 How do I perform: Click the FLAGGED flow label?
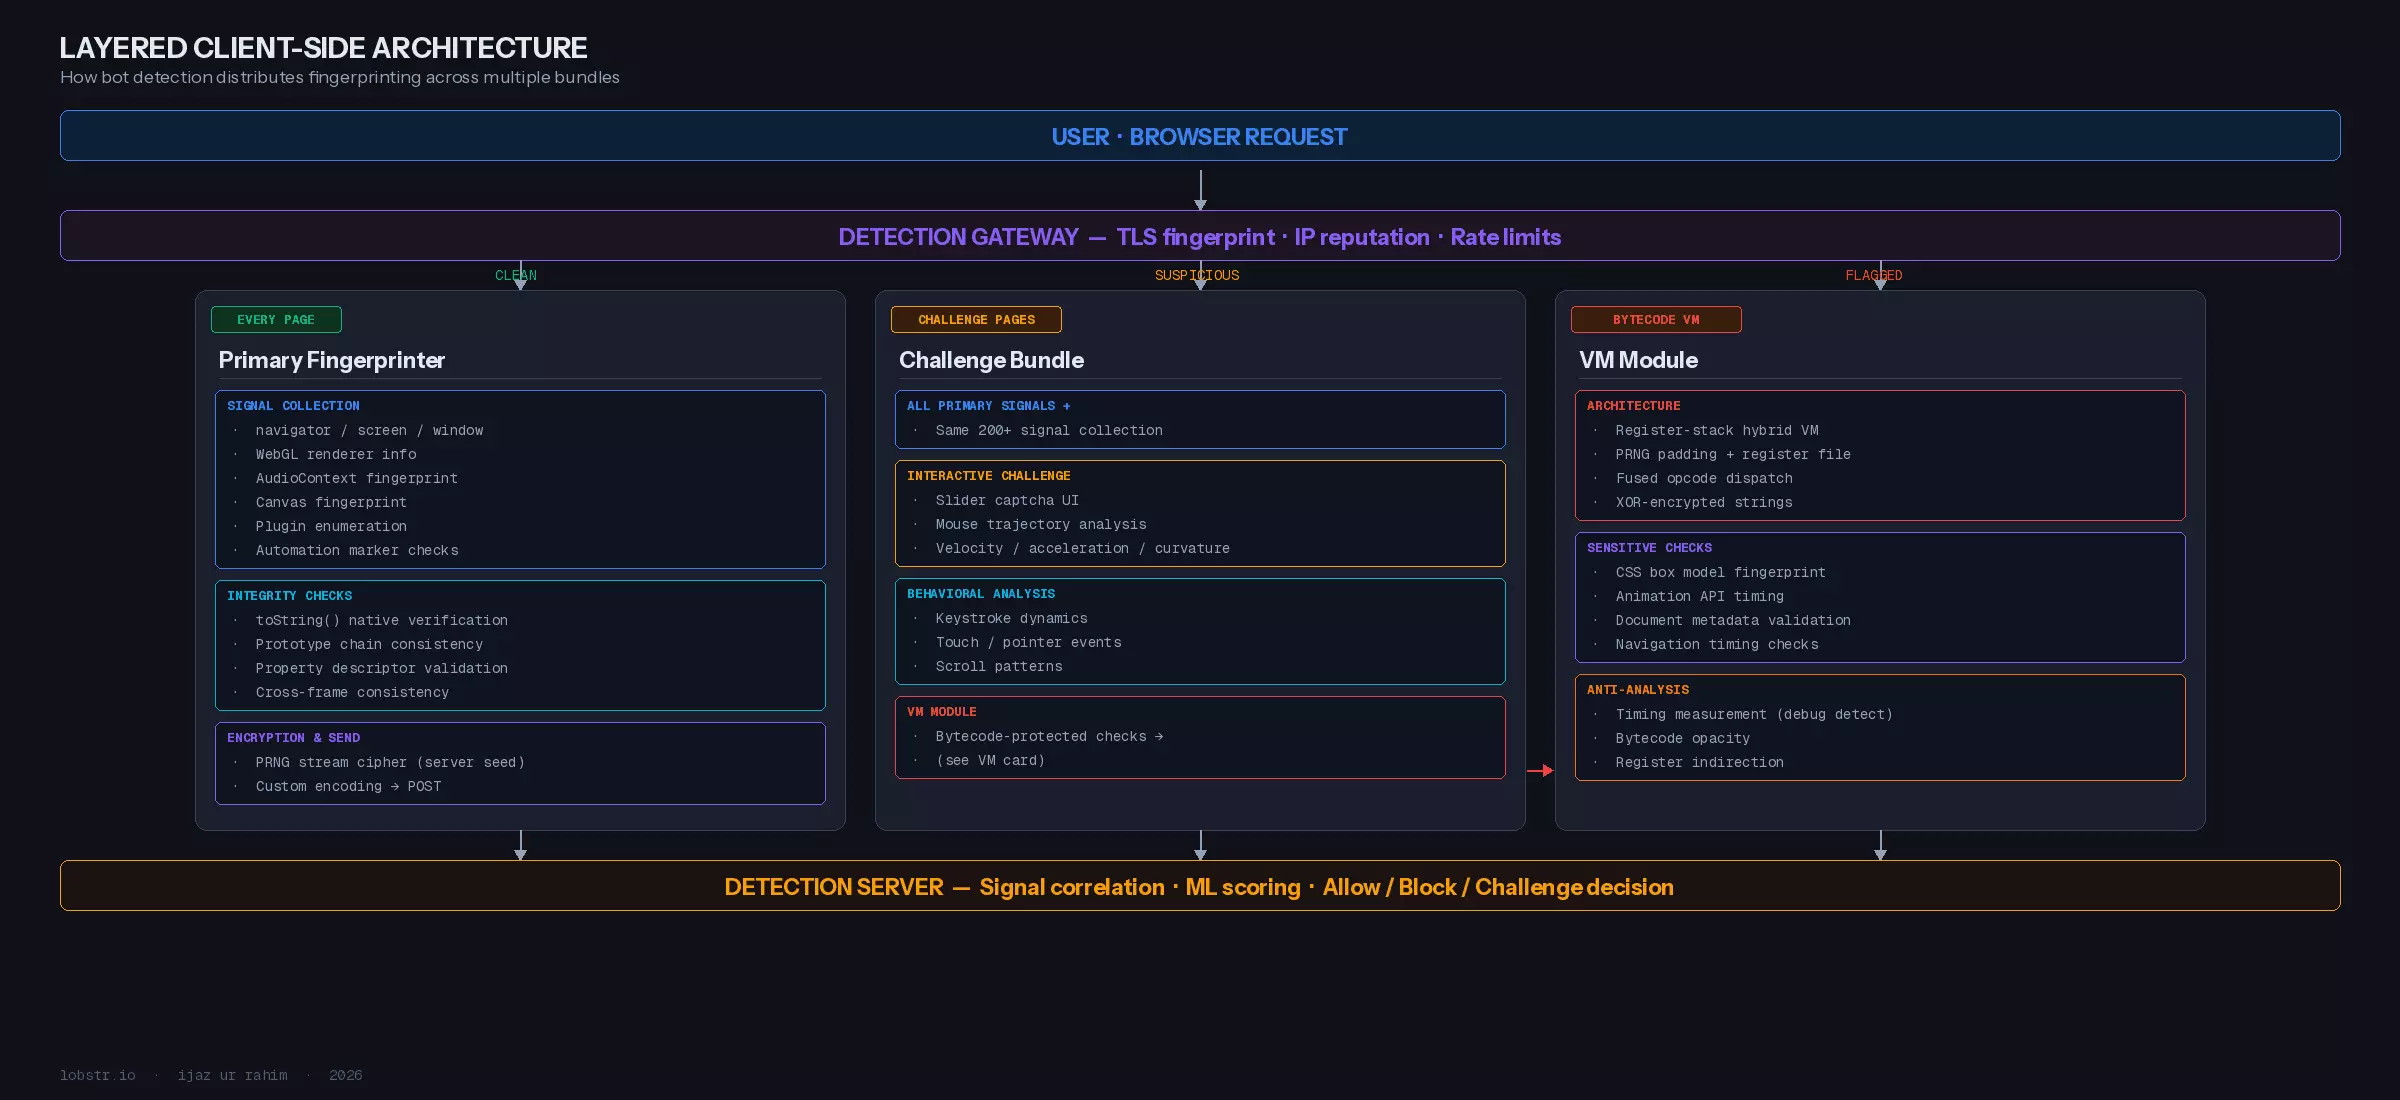point(1875,275)
